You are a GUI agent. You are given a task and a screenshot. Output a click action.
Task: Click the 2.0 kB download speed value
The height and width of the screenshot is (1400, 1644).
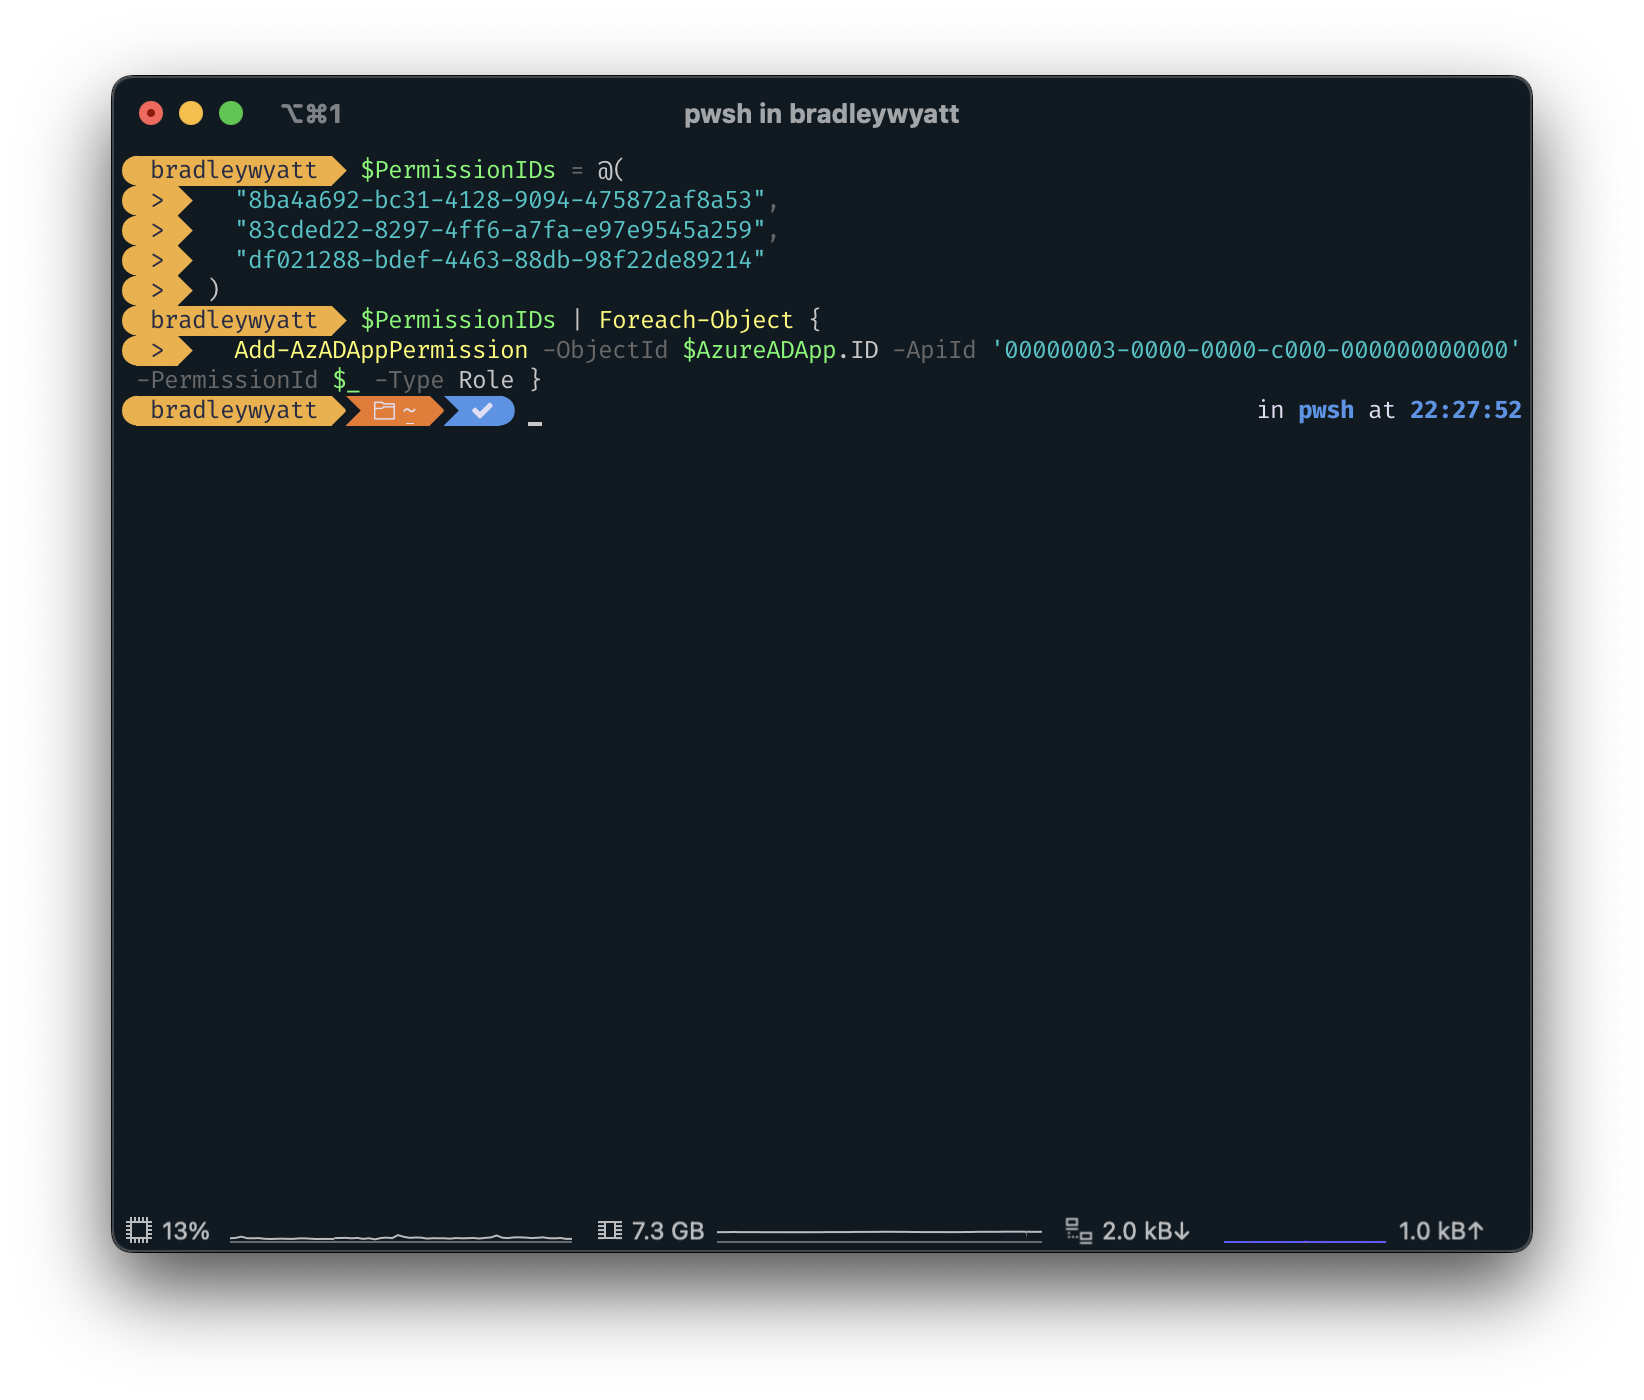click(x=1146, y=1231)
